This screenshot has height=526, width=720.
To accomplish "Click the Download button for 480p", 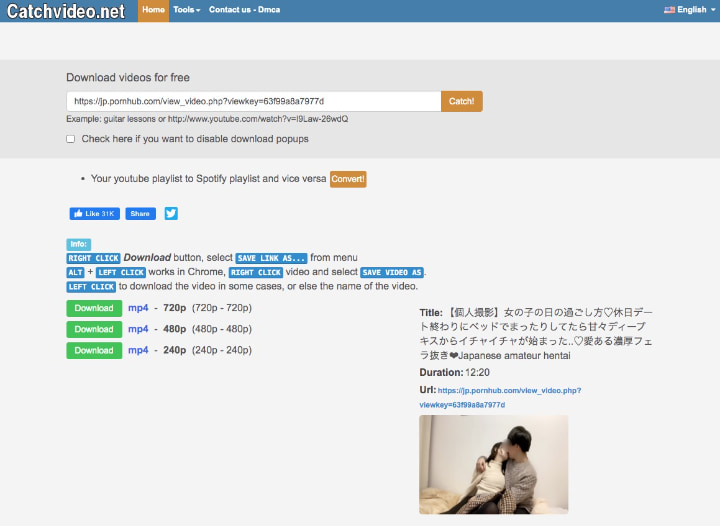I will [x=94, y=329].
